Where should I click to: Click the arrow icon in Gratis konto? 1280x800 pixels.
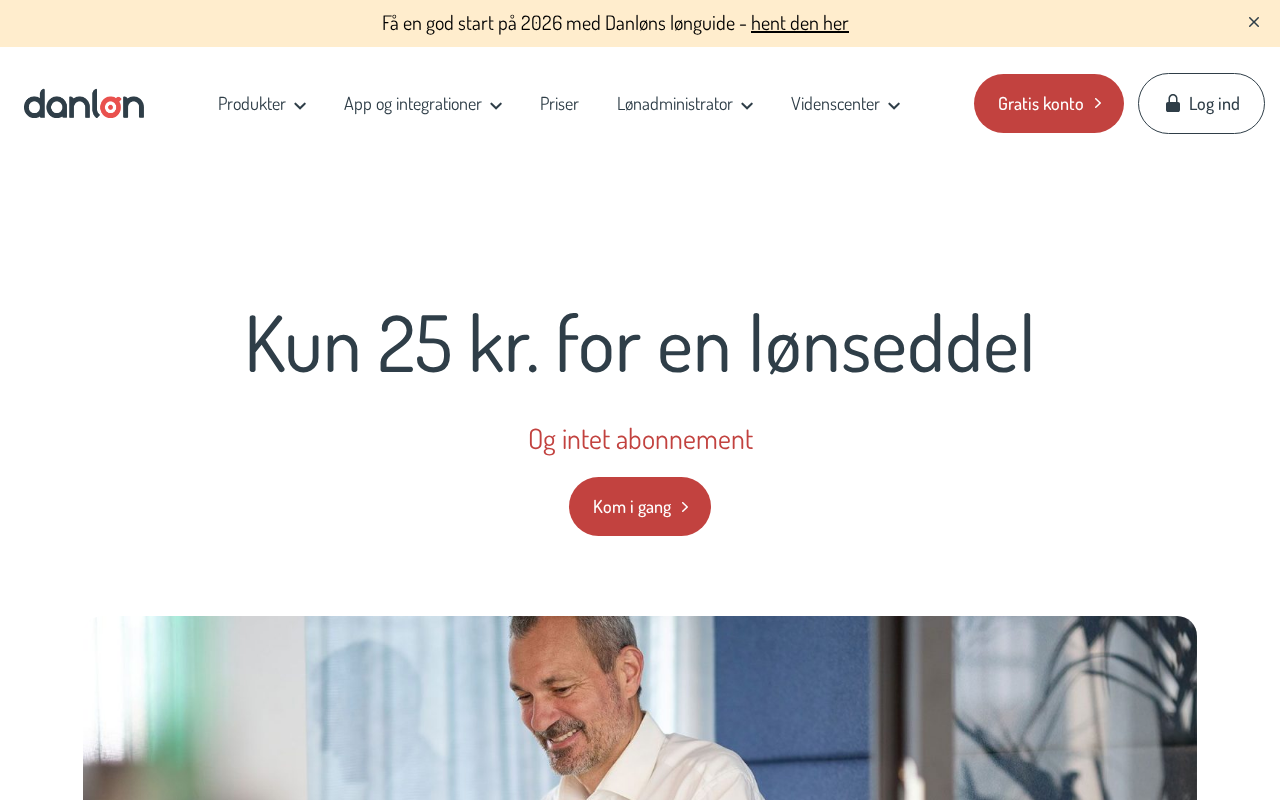1098,103
